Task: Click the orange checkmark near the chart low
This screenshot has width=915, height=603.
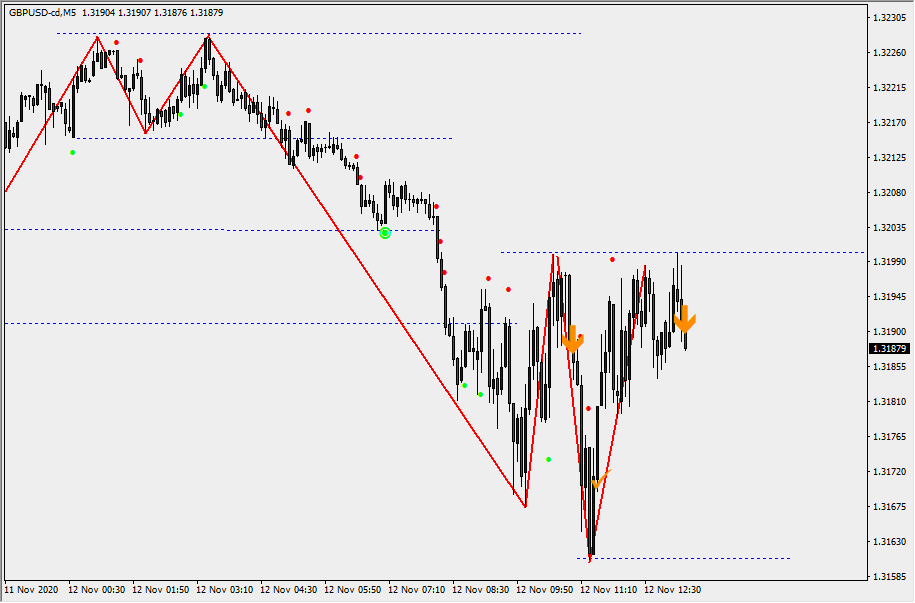Action: [599, 481]
